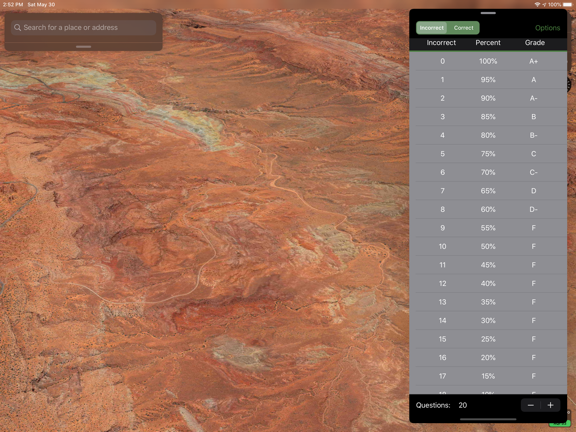Tap the grab handle atop grading panel
Screen dimensions: 576x432
tap(488, 13)
